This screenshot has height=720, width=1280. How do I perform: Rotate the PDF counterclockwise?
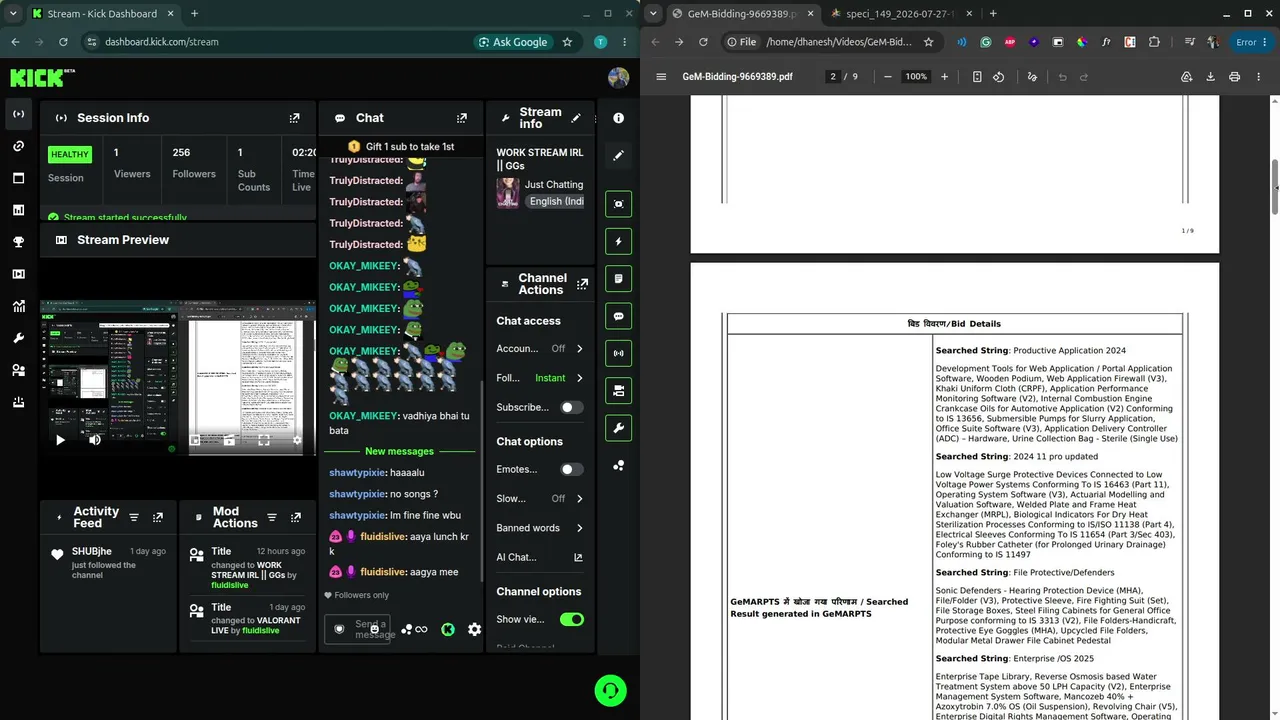coord(998,77)
